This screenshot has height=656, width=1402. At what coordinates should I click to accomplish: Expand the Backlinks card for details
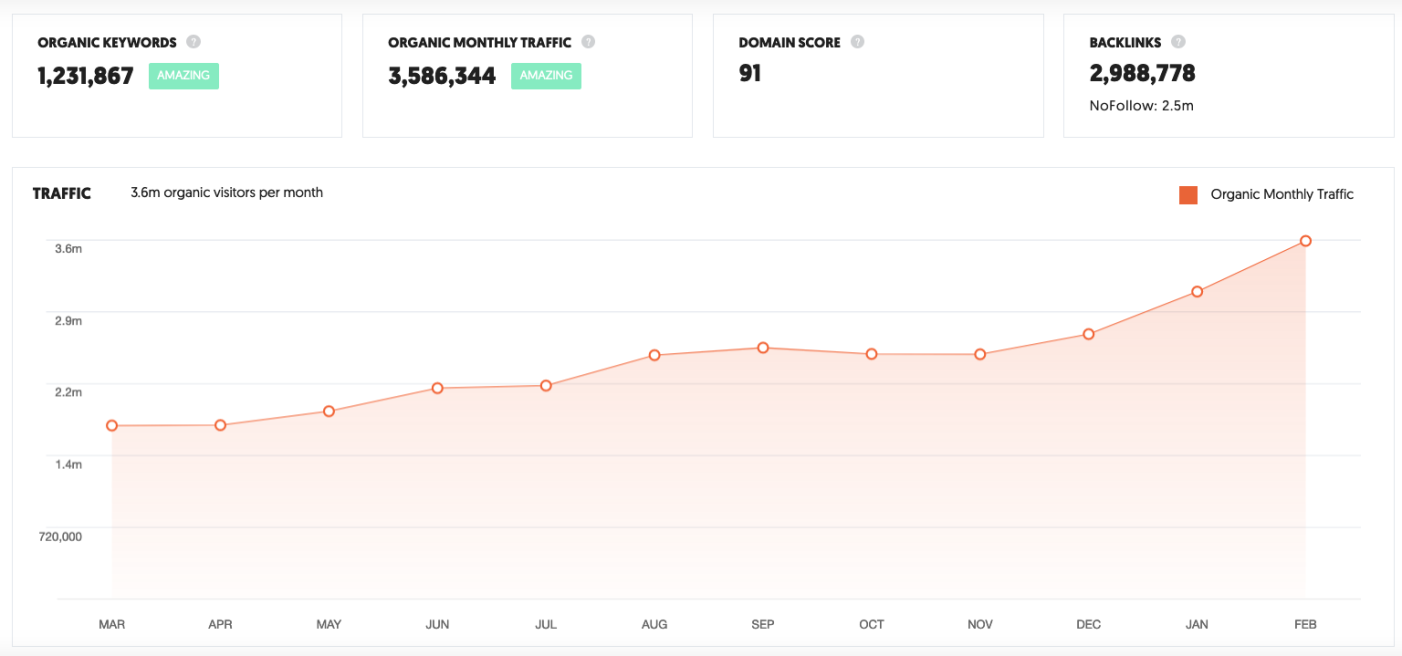point(1228,75)
